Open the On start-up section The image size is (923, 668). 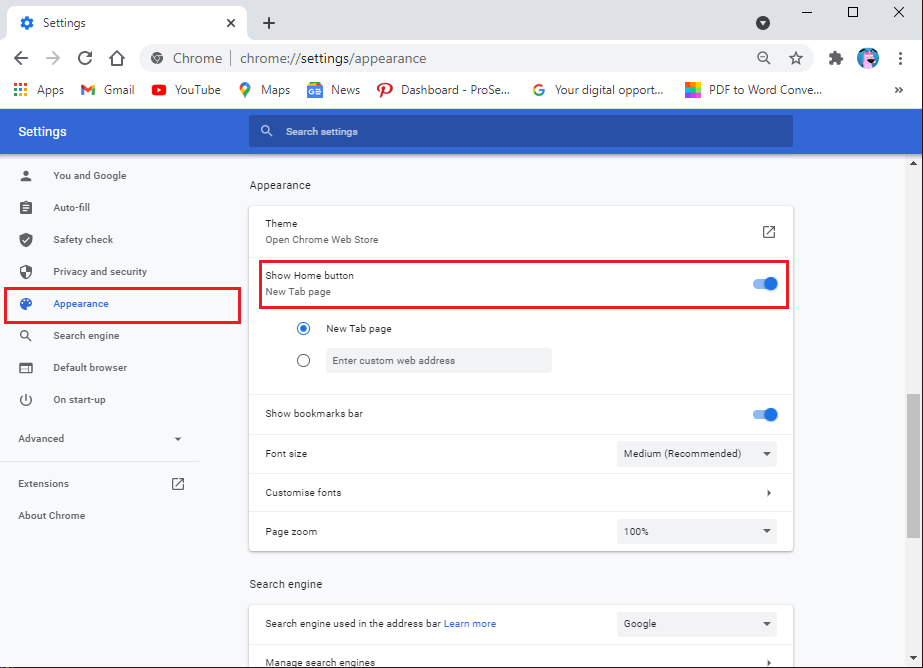click(79, 400)
